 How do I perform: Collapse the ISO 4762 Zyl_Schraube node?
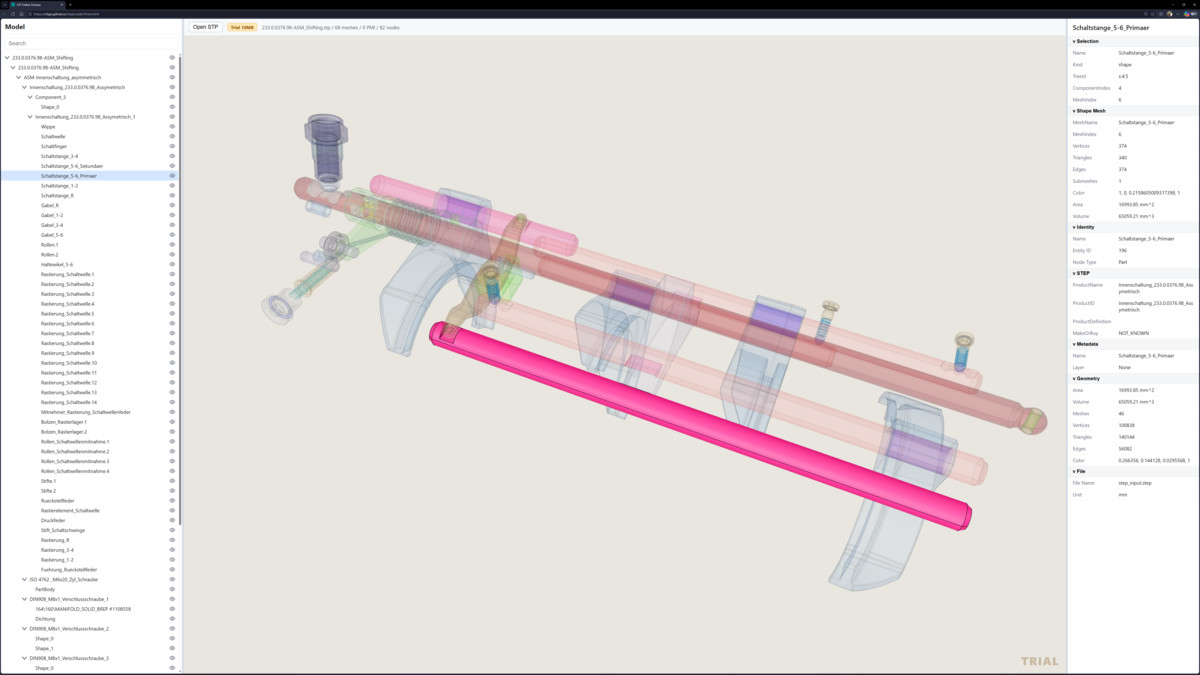[25, 579]
